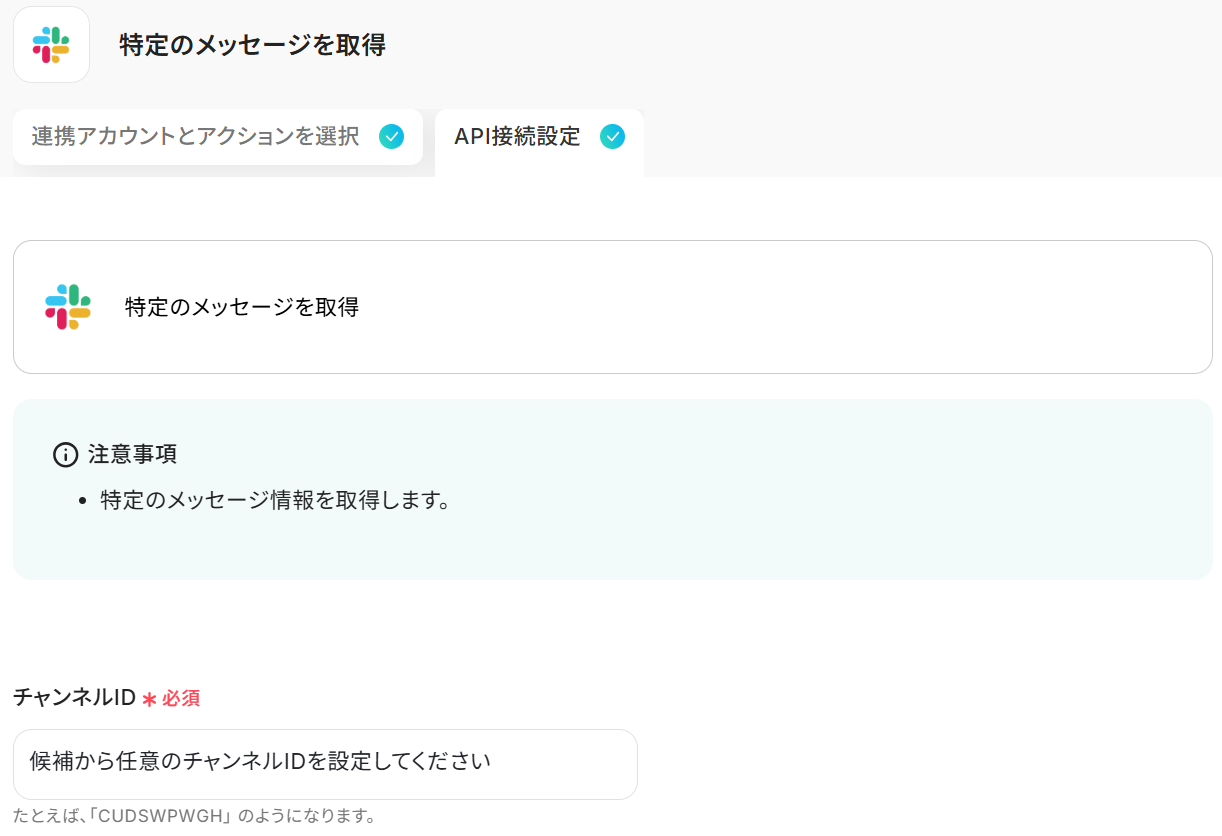Click the red 必須 required label
Screen dimensions: 1222x836
click(x=181, y=699)
